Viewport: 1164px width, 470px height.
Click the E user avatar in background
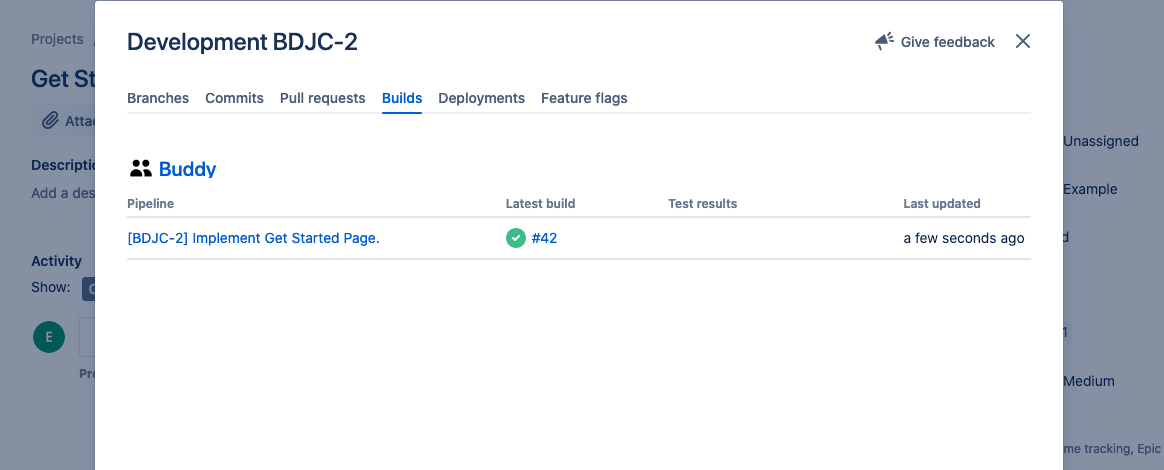point(49,336)
